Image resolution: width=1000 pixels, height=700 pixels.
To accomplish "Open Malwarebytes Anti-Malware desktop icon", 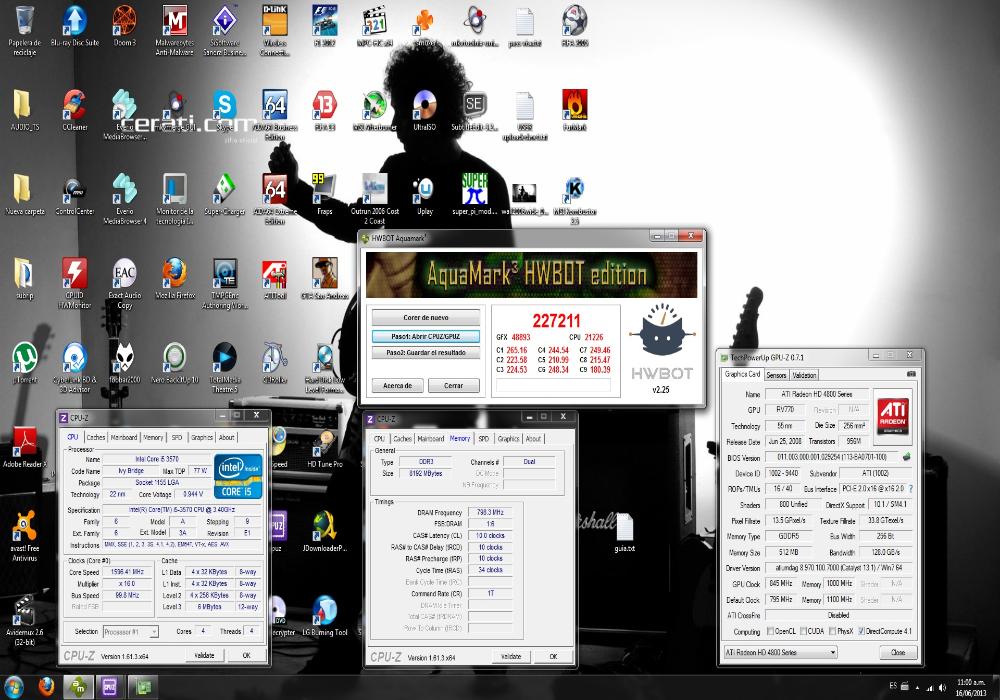I will pyautogui.click(x=174, y=30).
